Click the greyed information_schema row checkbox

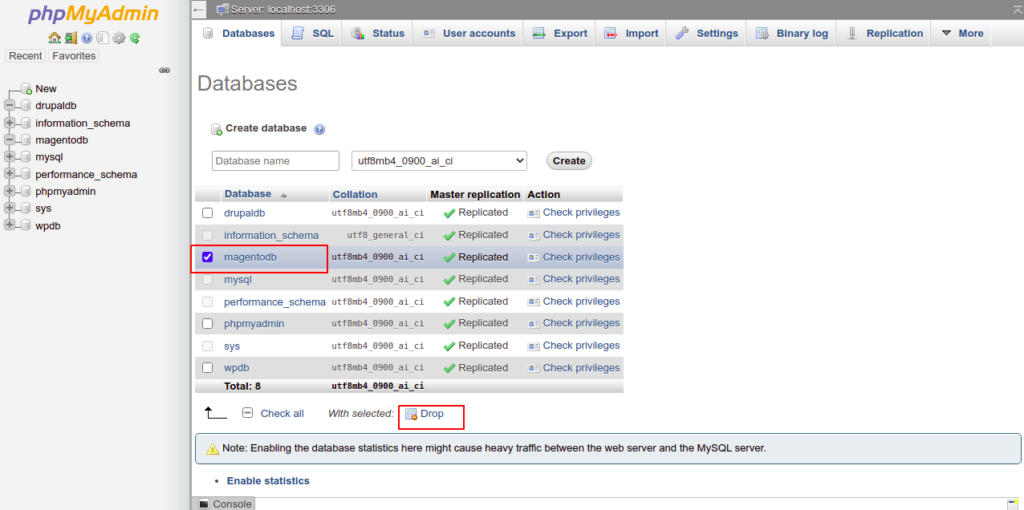click(208, 235)
